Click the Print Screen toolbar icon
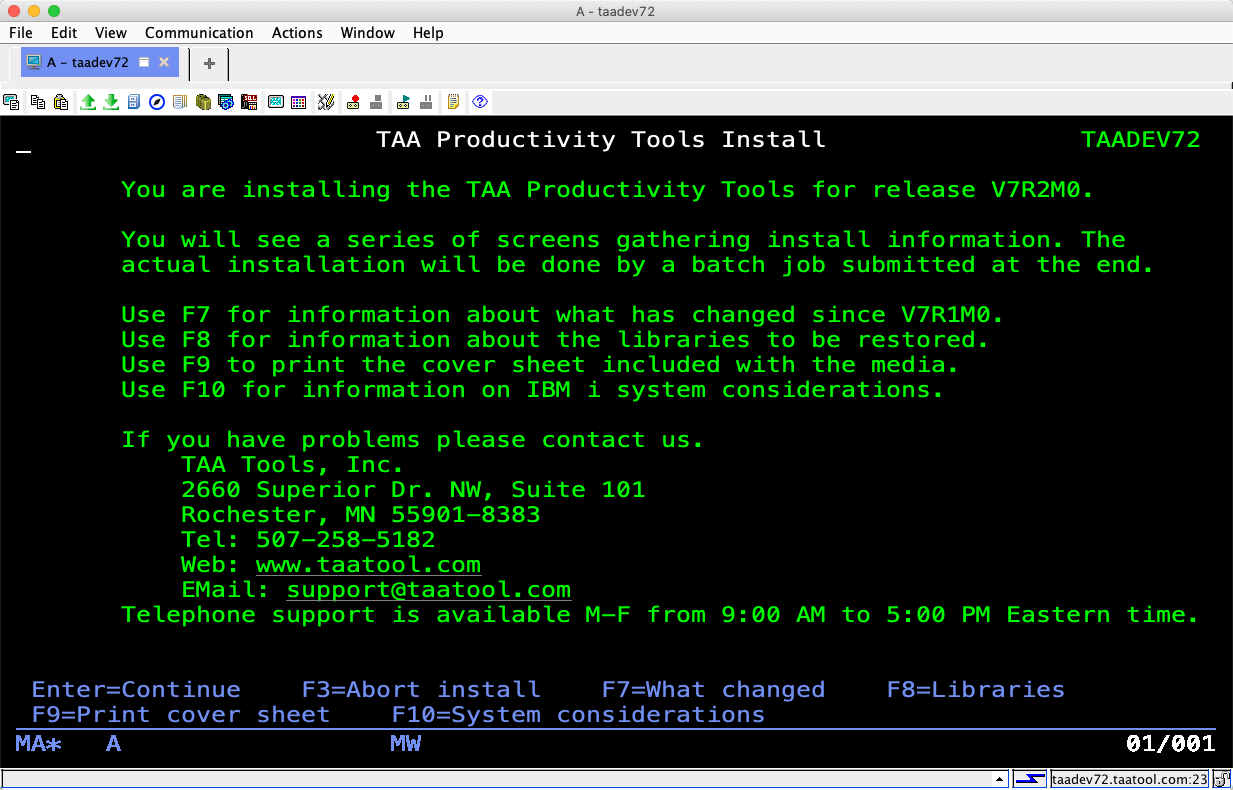 click(x=12, y=102)
